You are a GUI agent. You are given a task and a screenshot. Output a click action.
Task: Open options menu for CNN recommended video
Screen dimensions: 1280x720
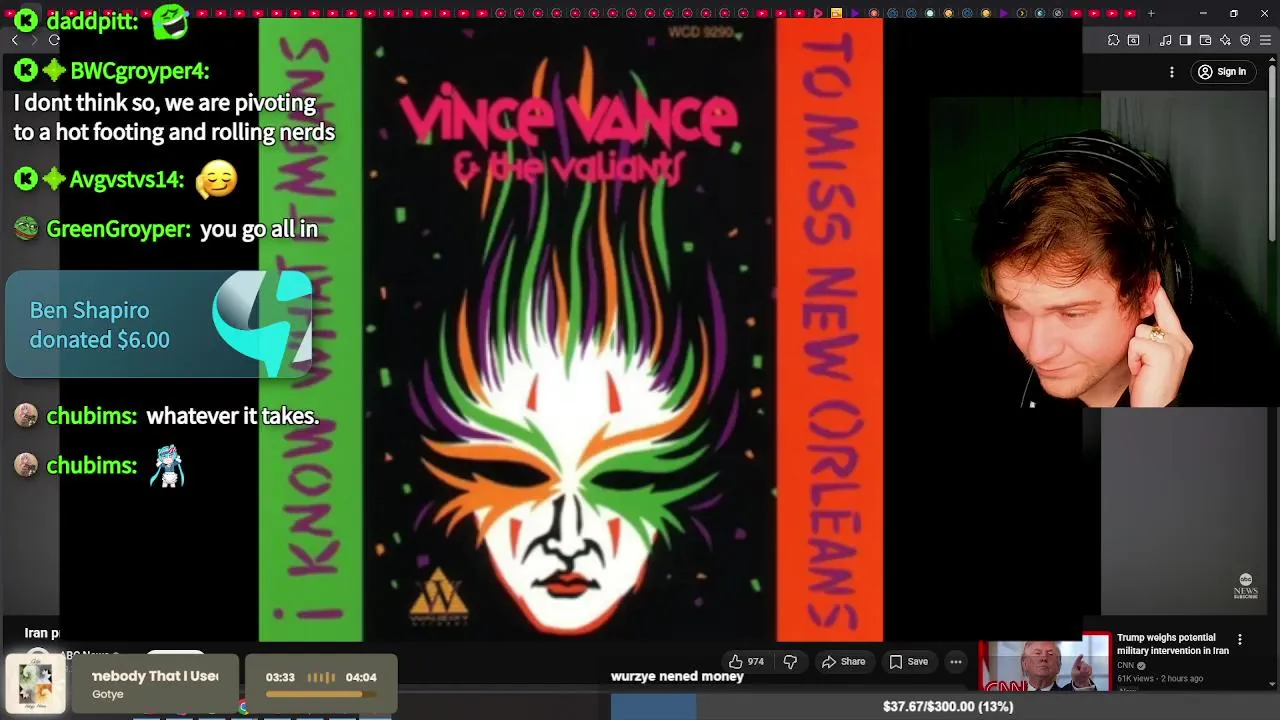[1240, 640]
